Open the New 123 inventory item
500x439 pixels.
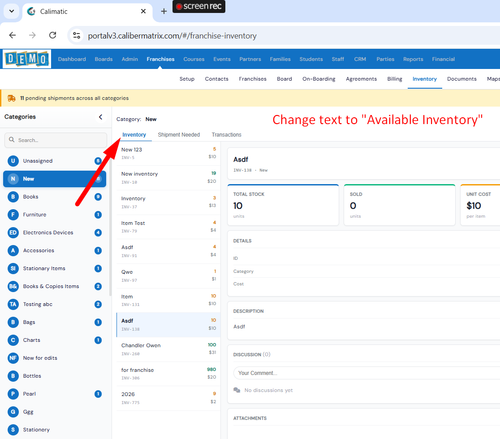coord(168,153)
